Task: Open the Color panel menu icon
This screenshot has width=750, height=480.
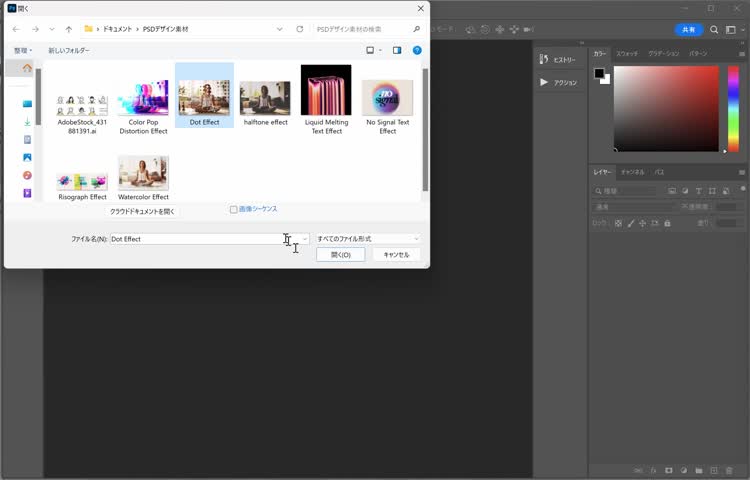Action: [742, 54]
